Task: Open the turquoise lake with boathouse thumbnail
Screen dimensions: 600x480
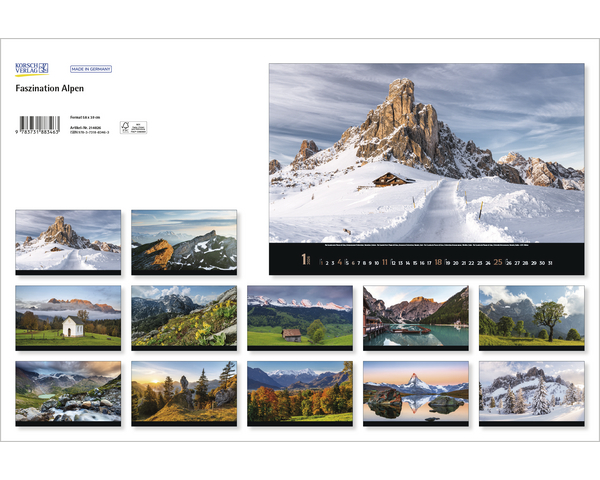Action: (416, 316)
